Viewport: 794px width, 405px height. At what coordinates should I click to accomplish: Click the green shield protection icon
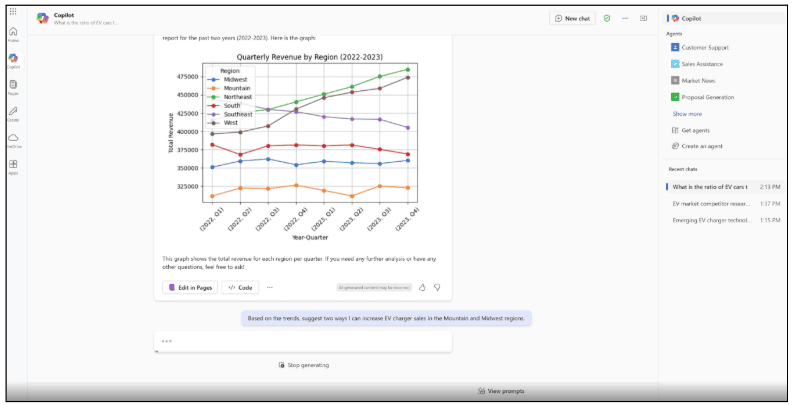[x=607, y=18]
